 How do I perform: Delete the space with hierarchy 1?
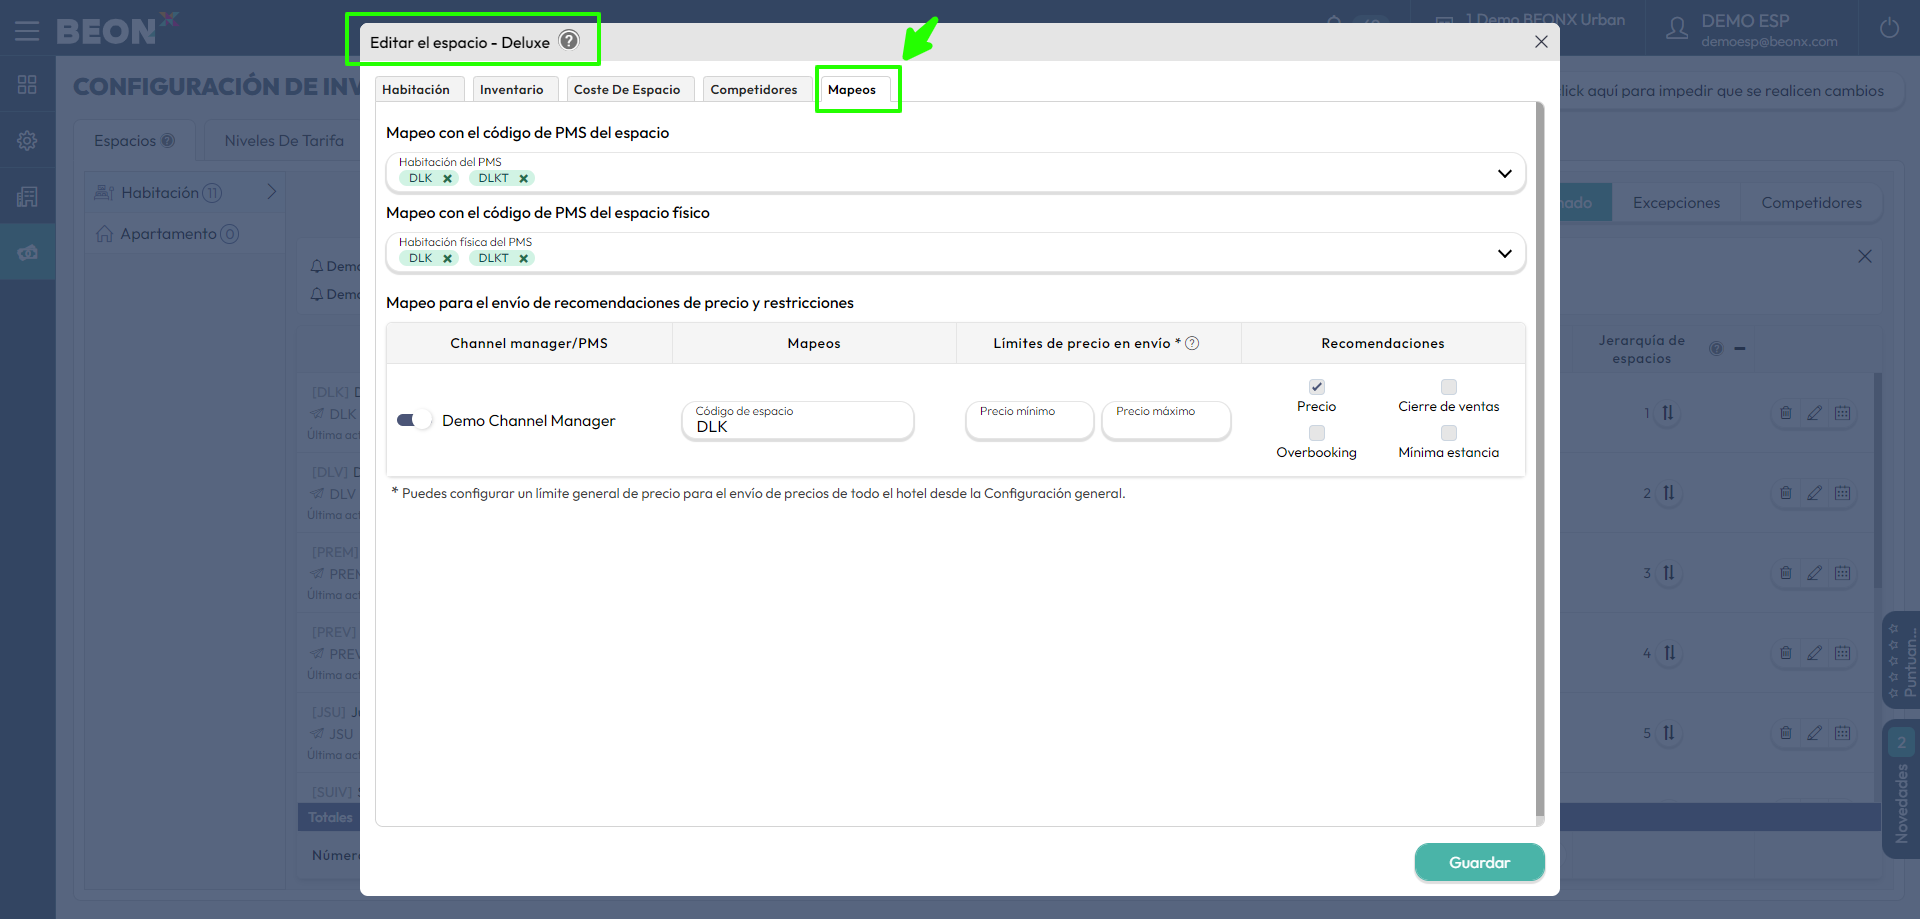(1786, 413)
